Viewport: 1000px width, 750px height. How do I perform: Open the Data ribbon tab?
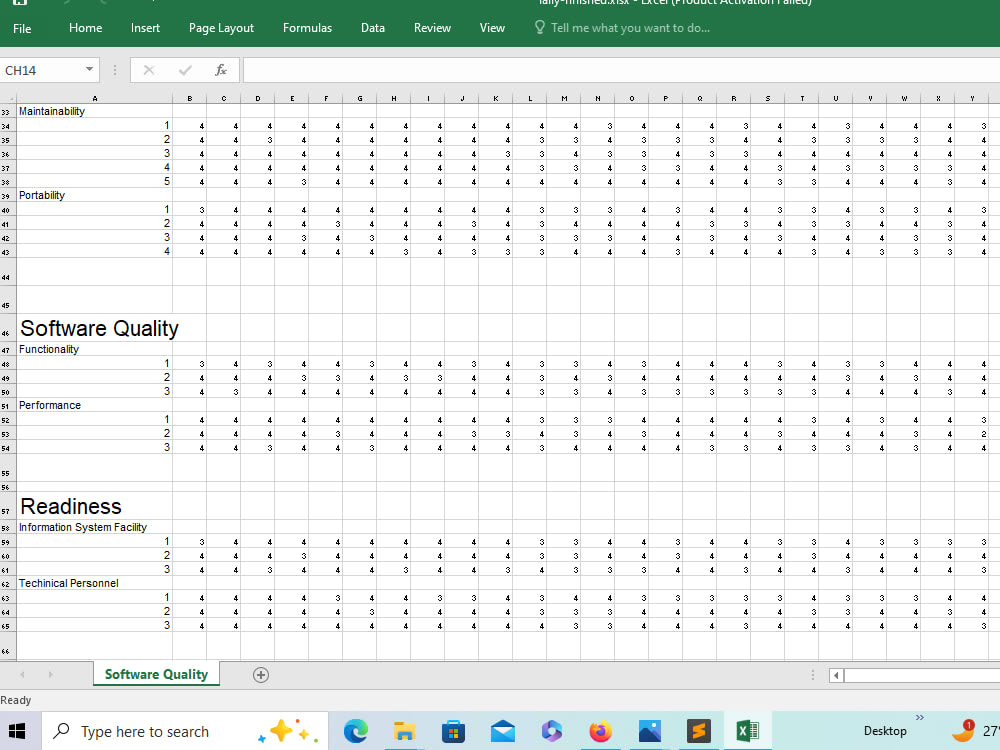pyautogui.click(x=372, y=28)
